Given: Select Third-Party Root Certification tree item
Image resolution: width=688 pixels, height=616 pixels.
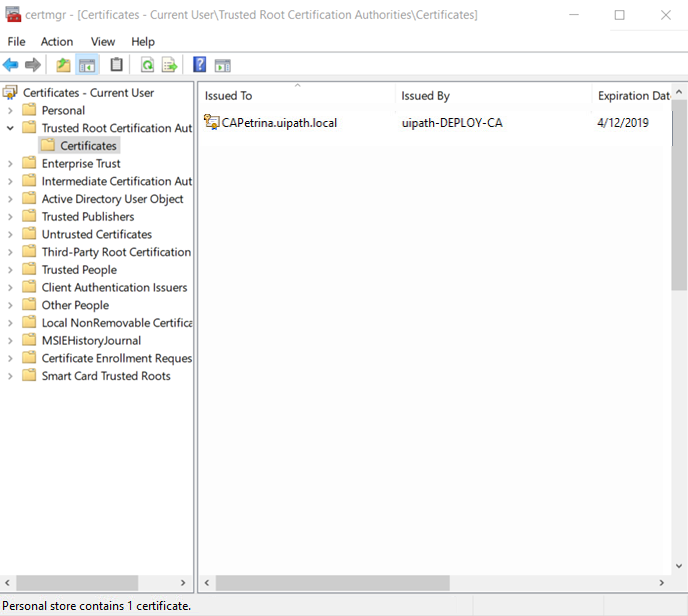Looking at the screenshot, I should click(116, 252).
